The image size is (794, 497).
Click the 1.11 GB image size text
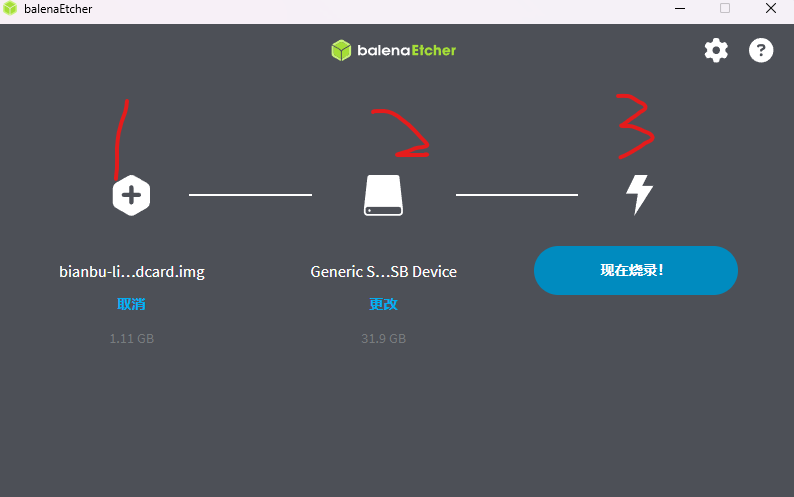coord(132,338)
